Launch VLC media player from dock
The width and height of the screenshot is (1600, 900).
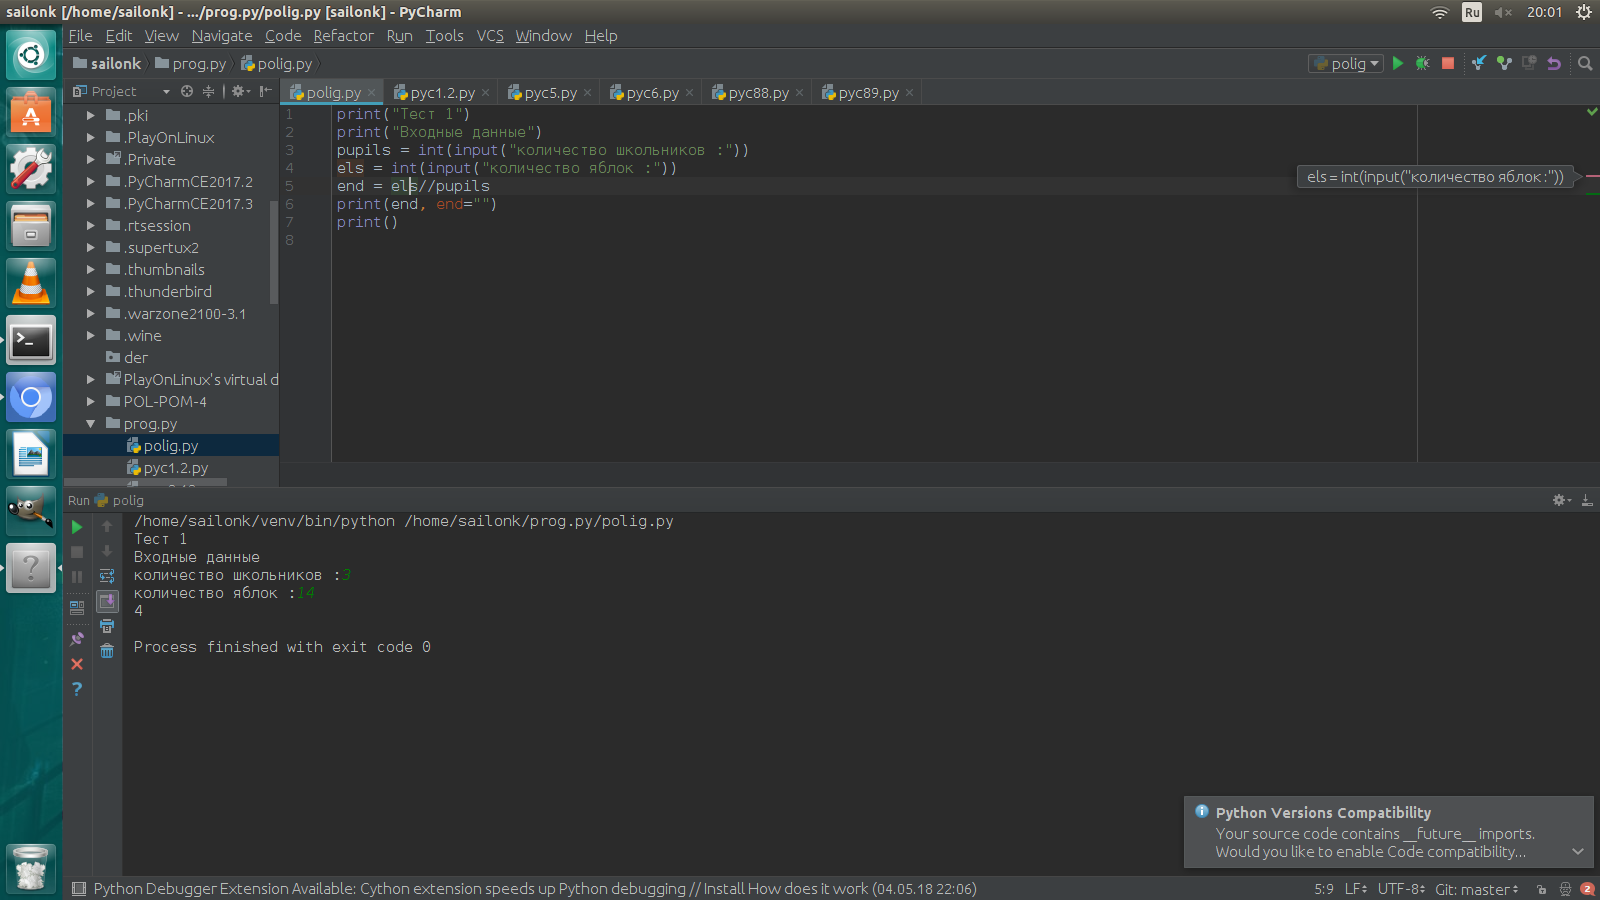[31, 283]
